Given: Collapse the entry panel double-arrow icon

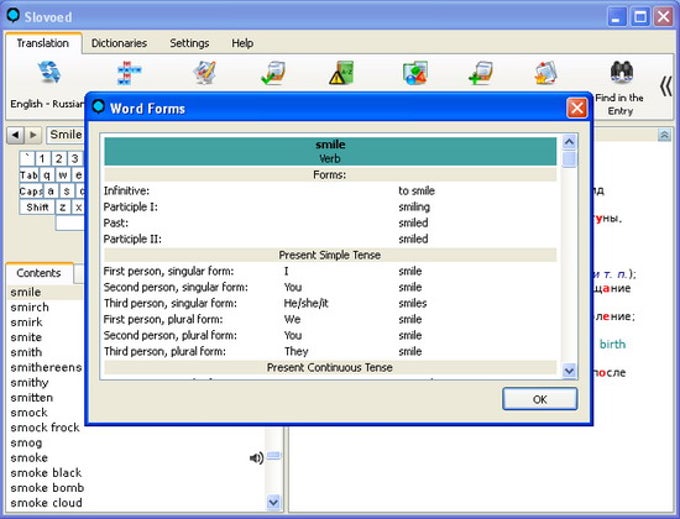Looking at the screenshot, I should click(x=664, y=135).
